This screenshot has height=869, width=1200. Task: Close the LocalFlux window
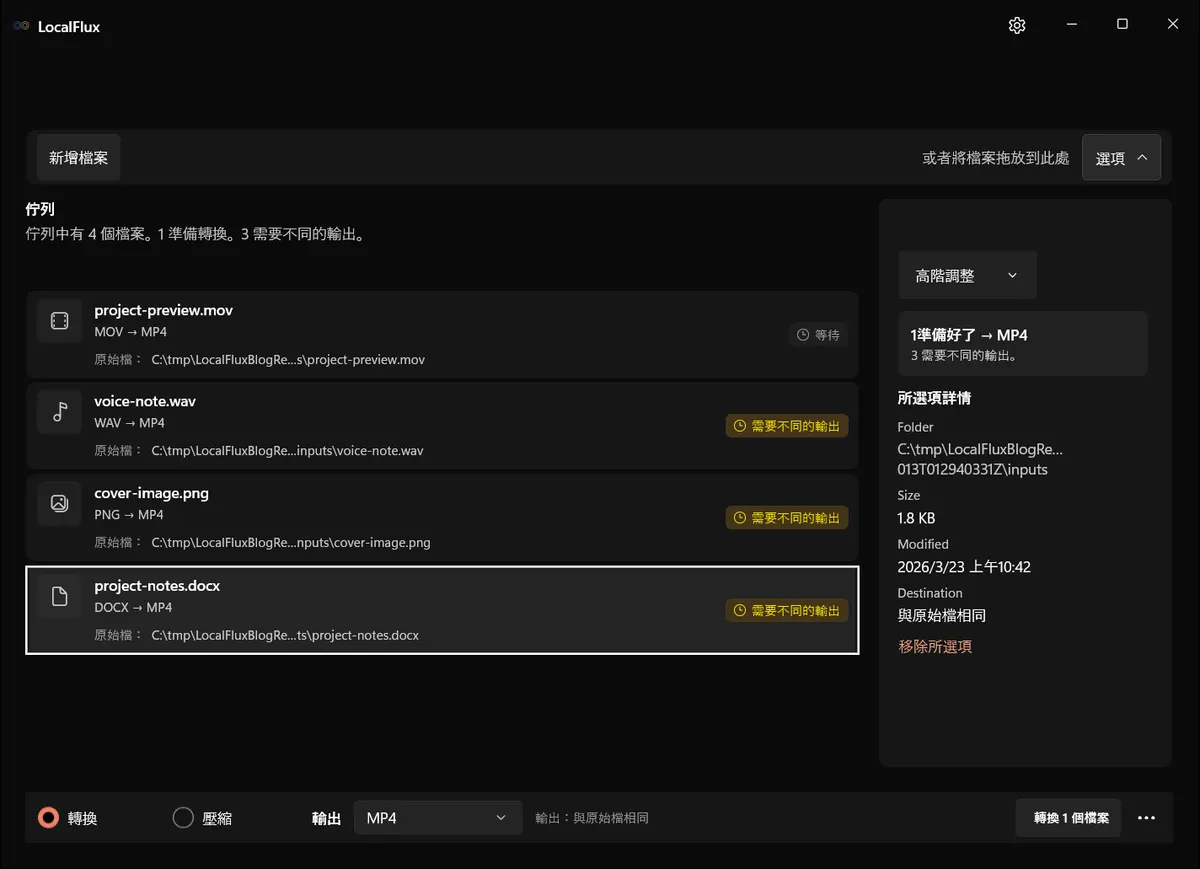pos(1173,25)
